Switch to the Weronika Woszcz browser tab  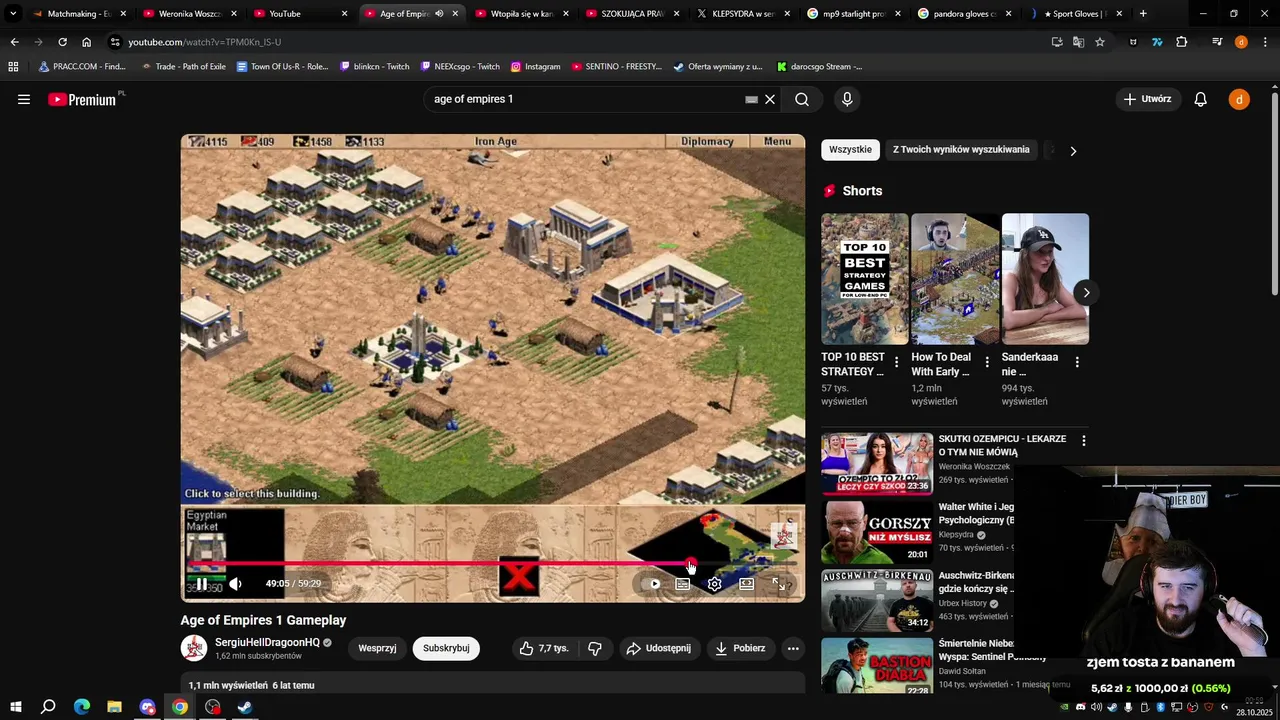pos(188,14)
